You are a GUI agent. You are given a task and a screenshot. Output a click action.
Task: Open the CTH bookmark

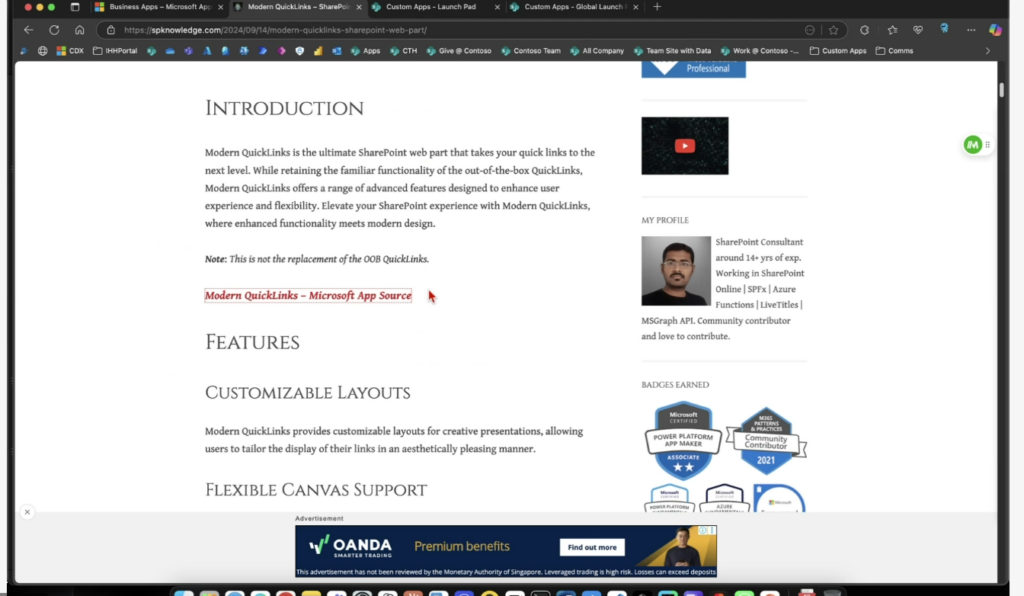(x=403, y=51)
